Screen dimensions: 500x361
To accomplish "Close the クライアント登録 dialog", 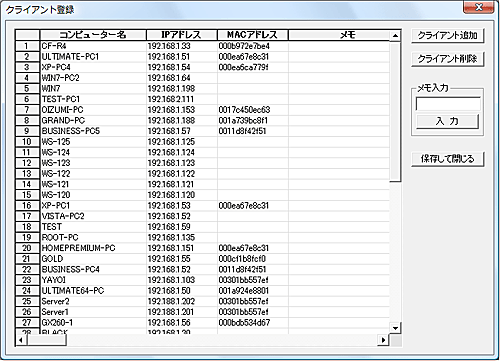I will pyautogui.click(x=479, y=7).
